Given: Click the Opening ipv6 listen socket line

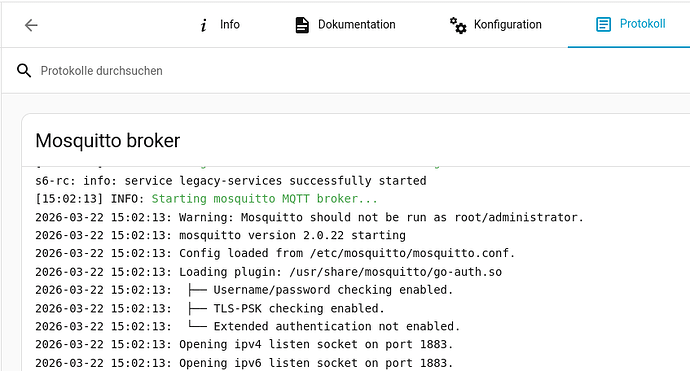Looking at the screenshot, I should pos(244,363).
